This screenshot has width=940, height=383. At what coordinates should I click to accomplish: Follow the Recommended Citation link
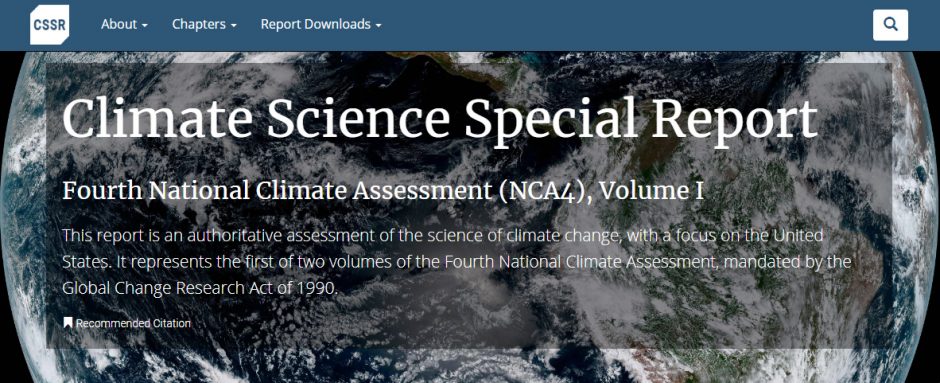click(x=133, y=323)
